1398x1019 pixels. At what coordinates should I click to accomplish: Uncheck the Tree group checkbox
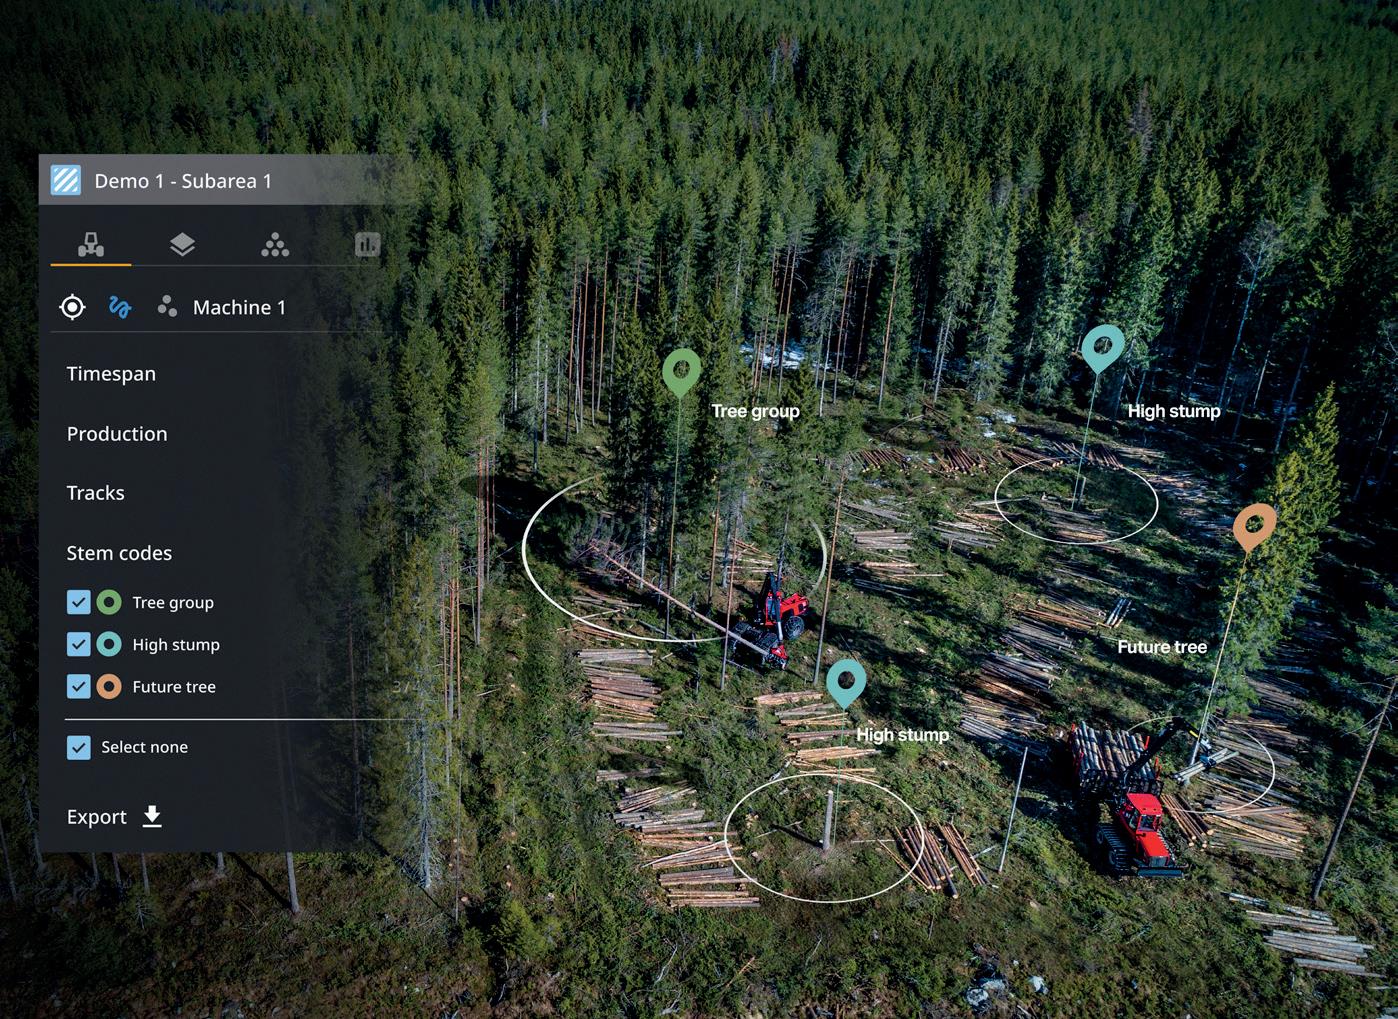click(x=78, y=602)
